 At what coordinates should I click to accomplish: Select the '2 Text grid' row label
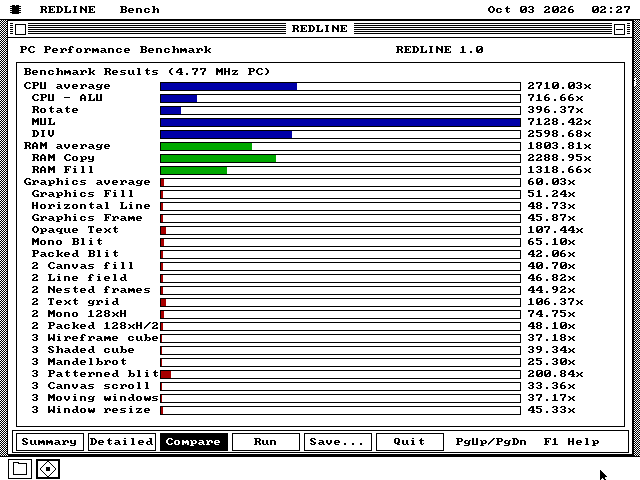point(75,302)
